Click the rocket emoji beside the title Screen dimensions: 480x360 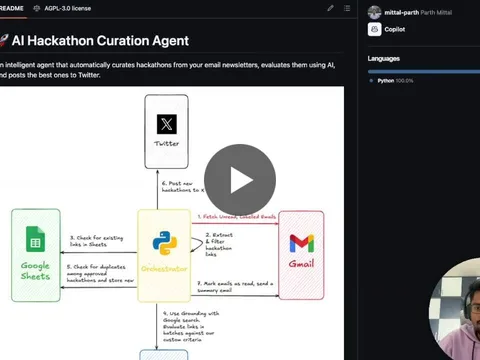coord(3,41)
